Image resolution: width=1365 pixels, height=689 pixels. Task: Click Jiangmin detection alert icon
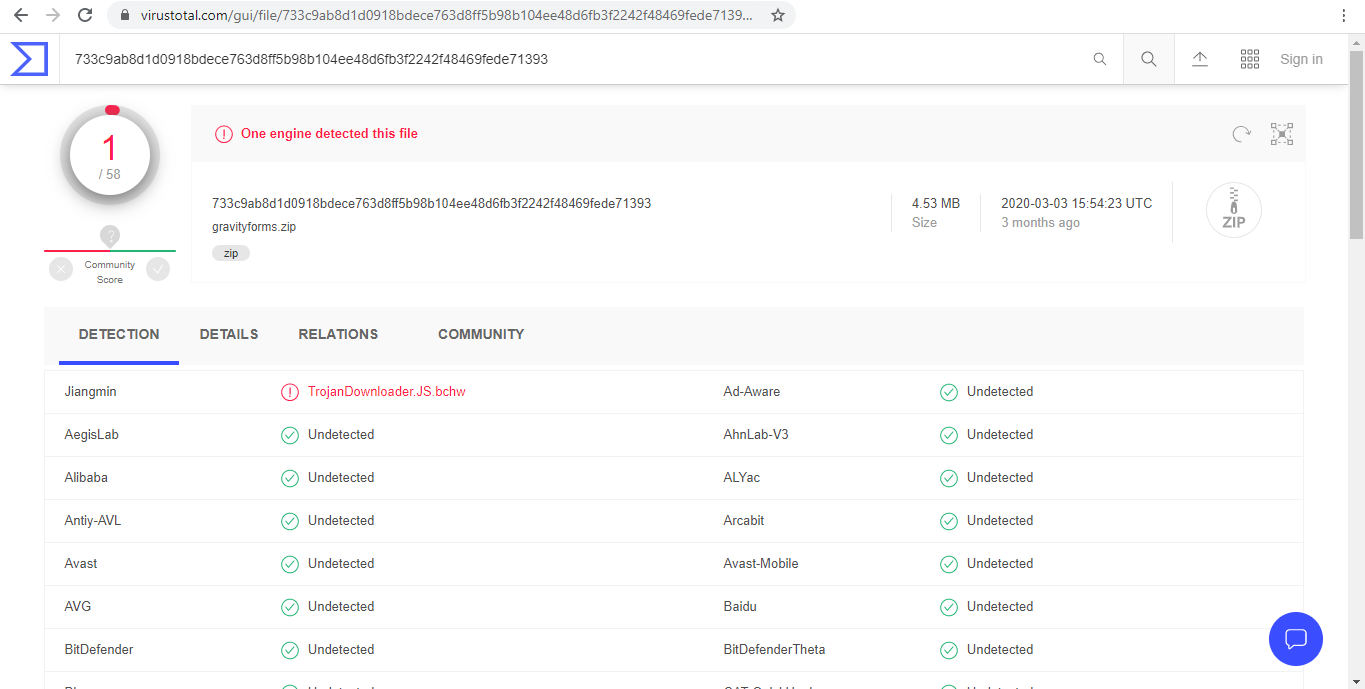click(290, 392)
